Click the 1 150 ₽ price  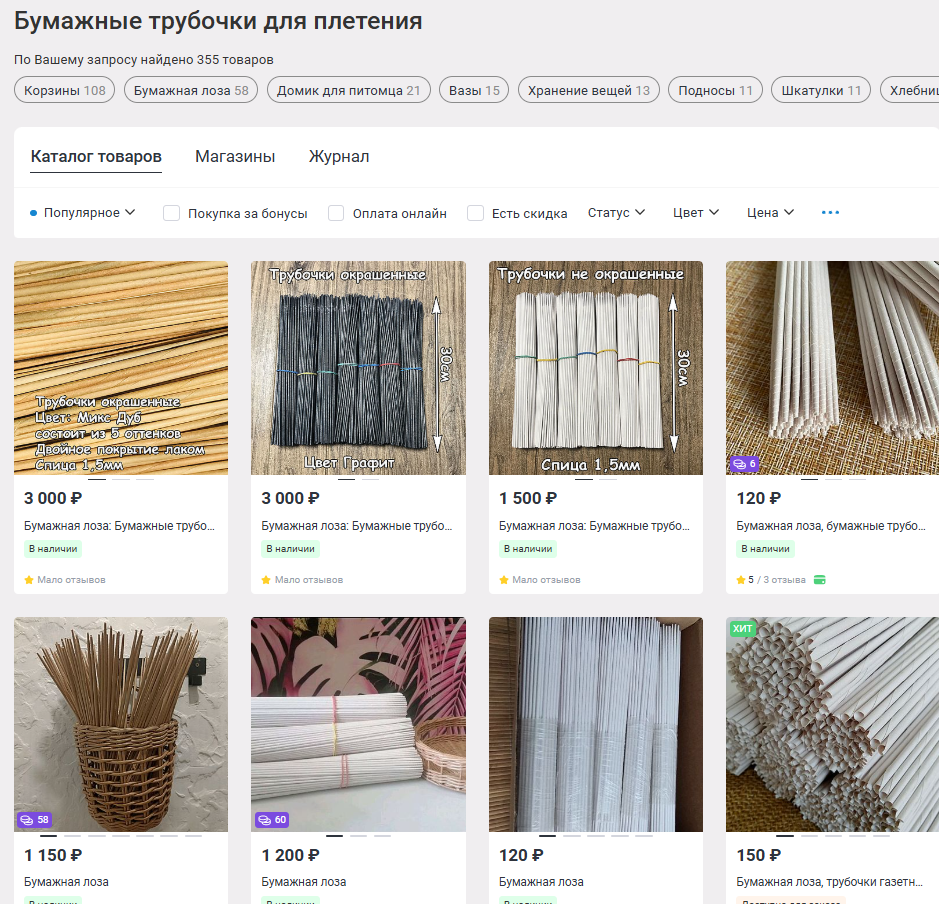coord(53,855)
